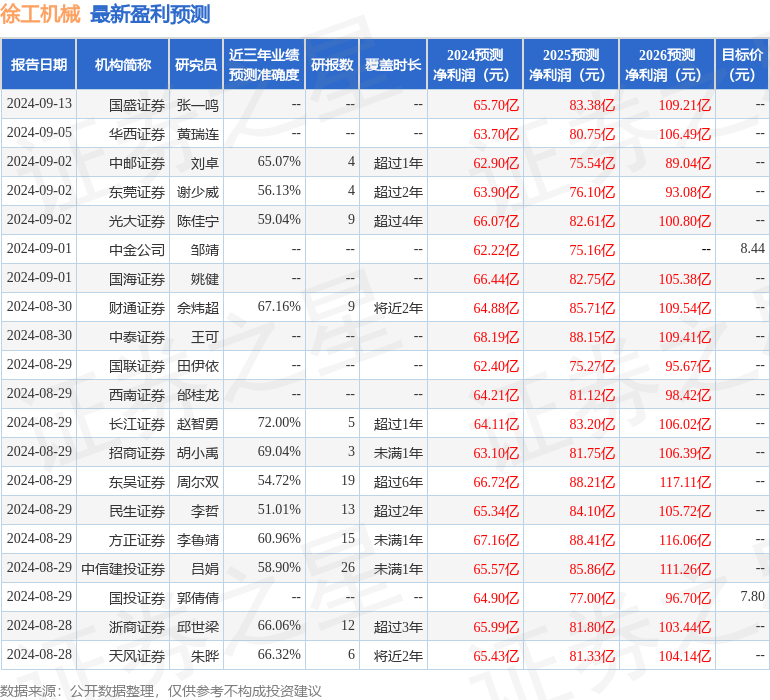Click researcher 邹靖
Image resolution: width=770 pixels, height=700 pixels.
(x=205, y=250)
